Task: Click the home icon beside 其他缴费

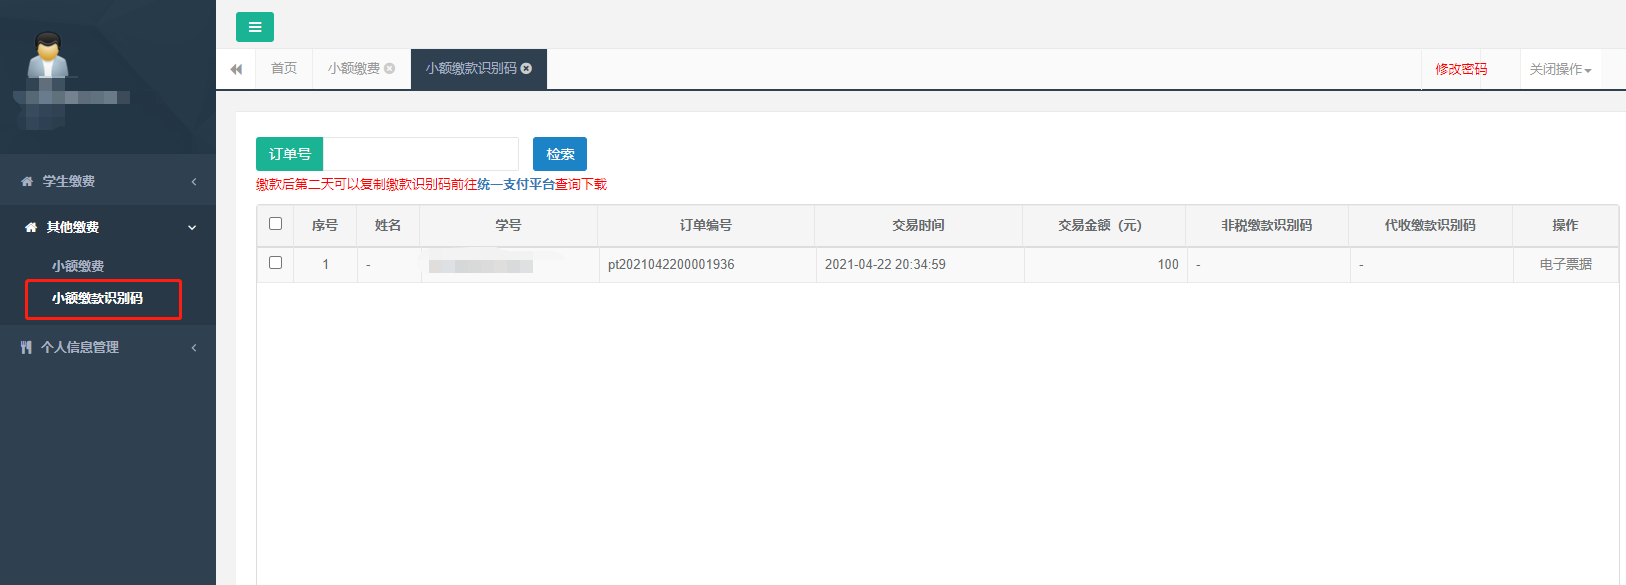Action: click(31, 228)
